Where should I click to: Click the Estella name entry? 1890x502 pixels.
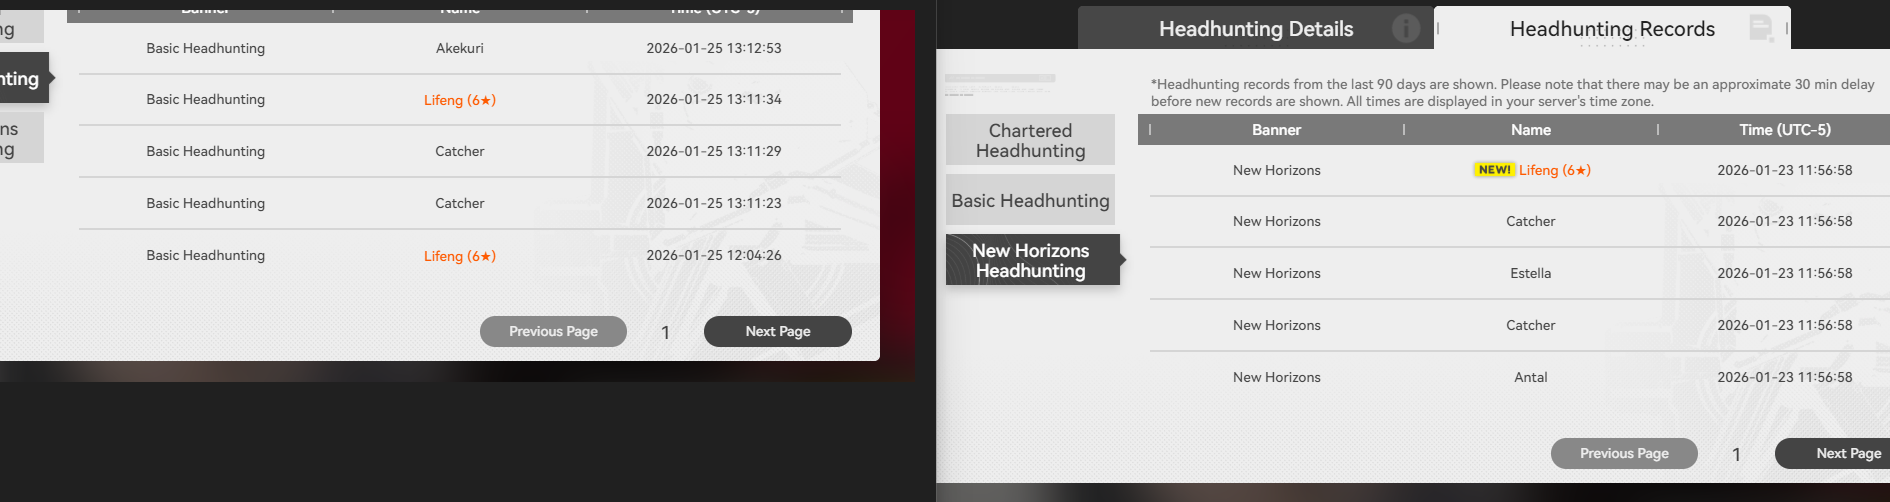click(1531, 273)
